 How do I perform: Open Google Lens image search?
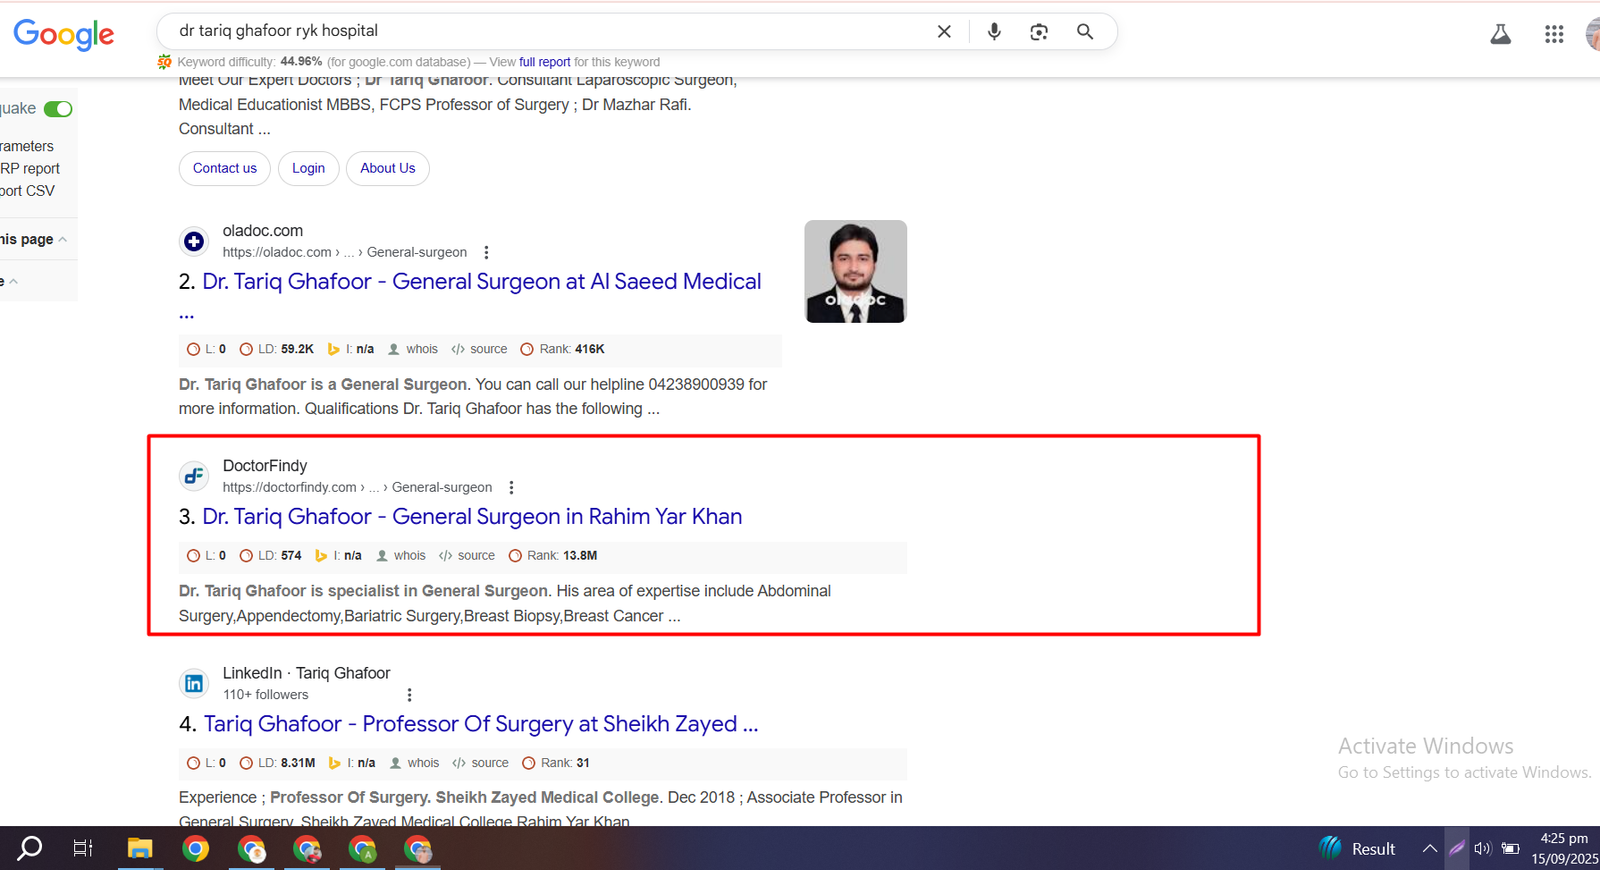[1039, 32]
